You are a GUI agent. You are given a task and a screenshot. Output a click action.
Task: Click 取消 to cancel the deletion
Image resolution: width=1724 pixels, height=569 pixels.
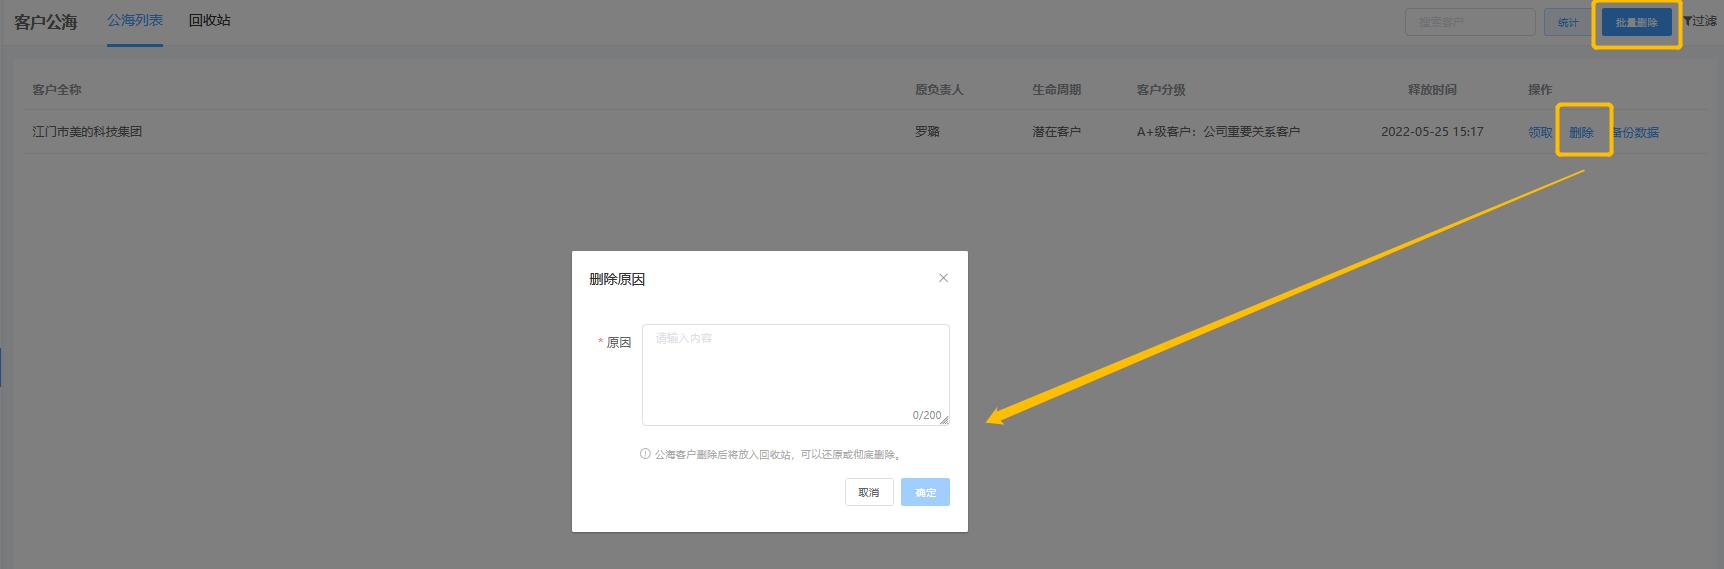[x=869, y=492]
